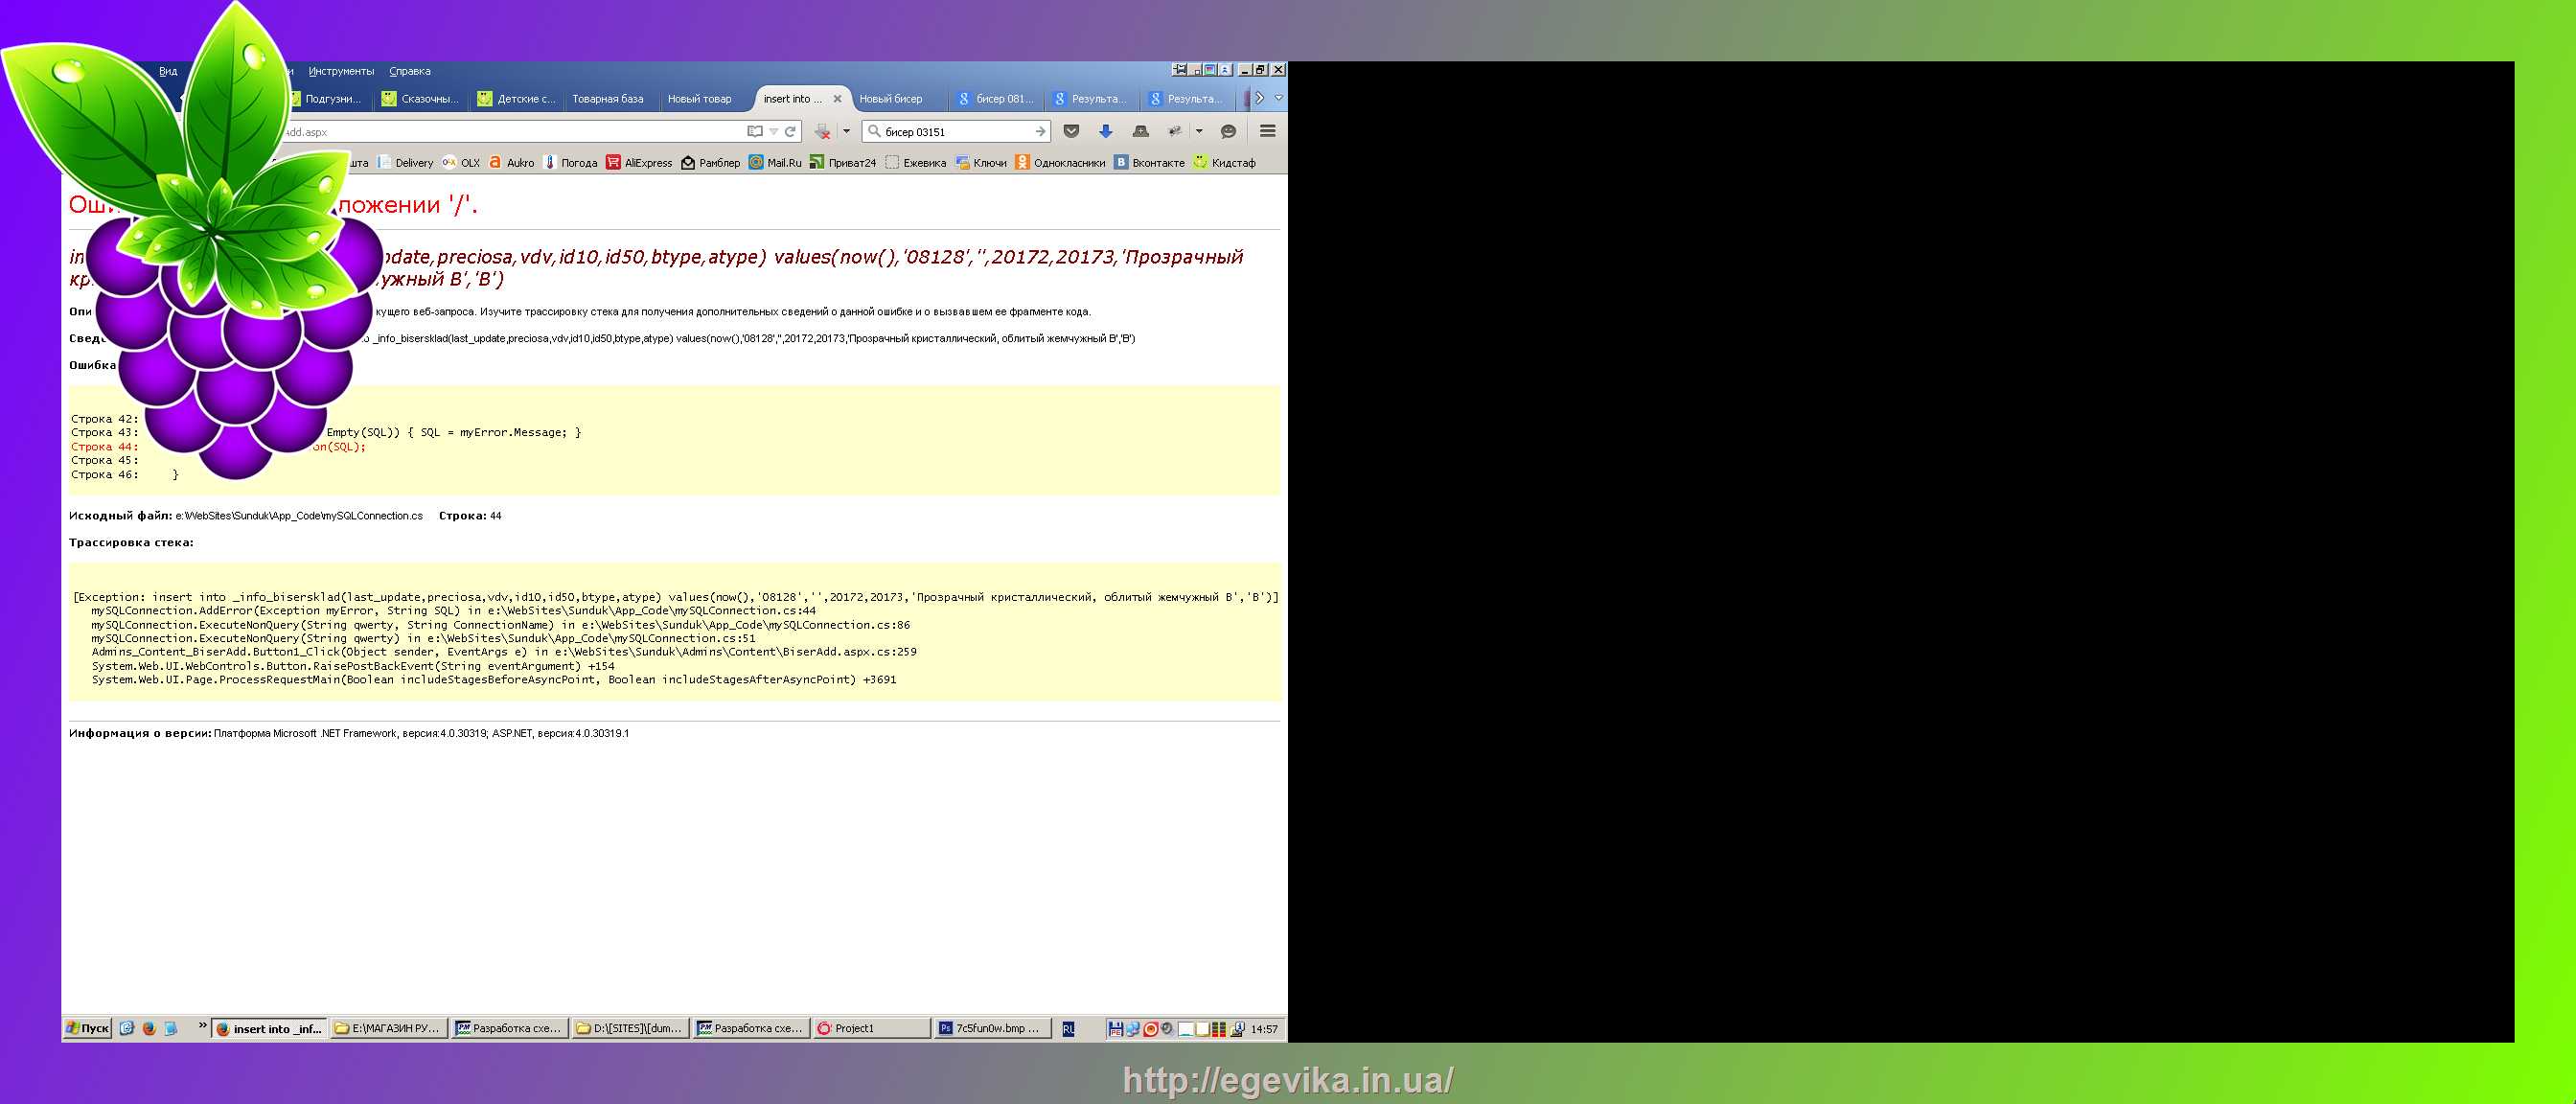Switch to the Товарная база tab

coord(607,99)
